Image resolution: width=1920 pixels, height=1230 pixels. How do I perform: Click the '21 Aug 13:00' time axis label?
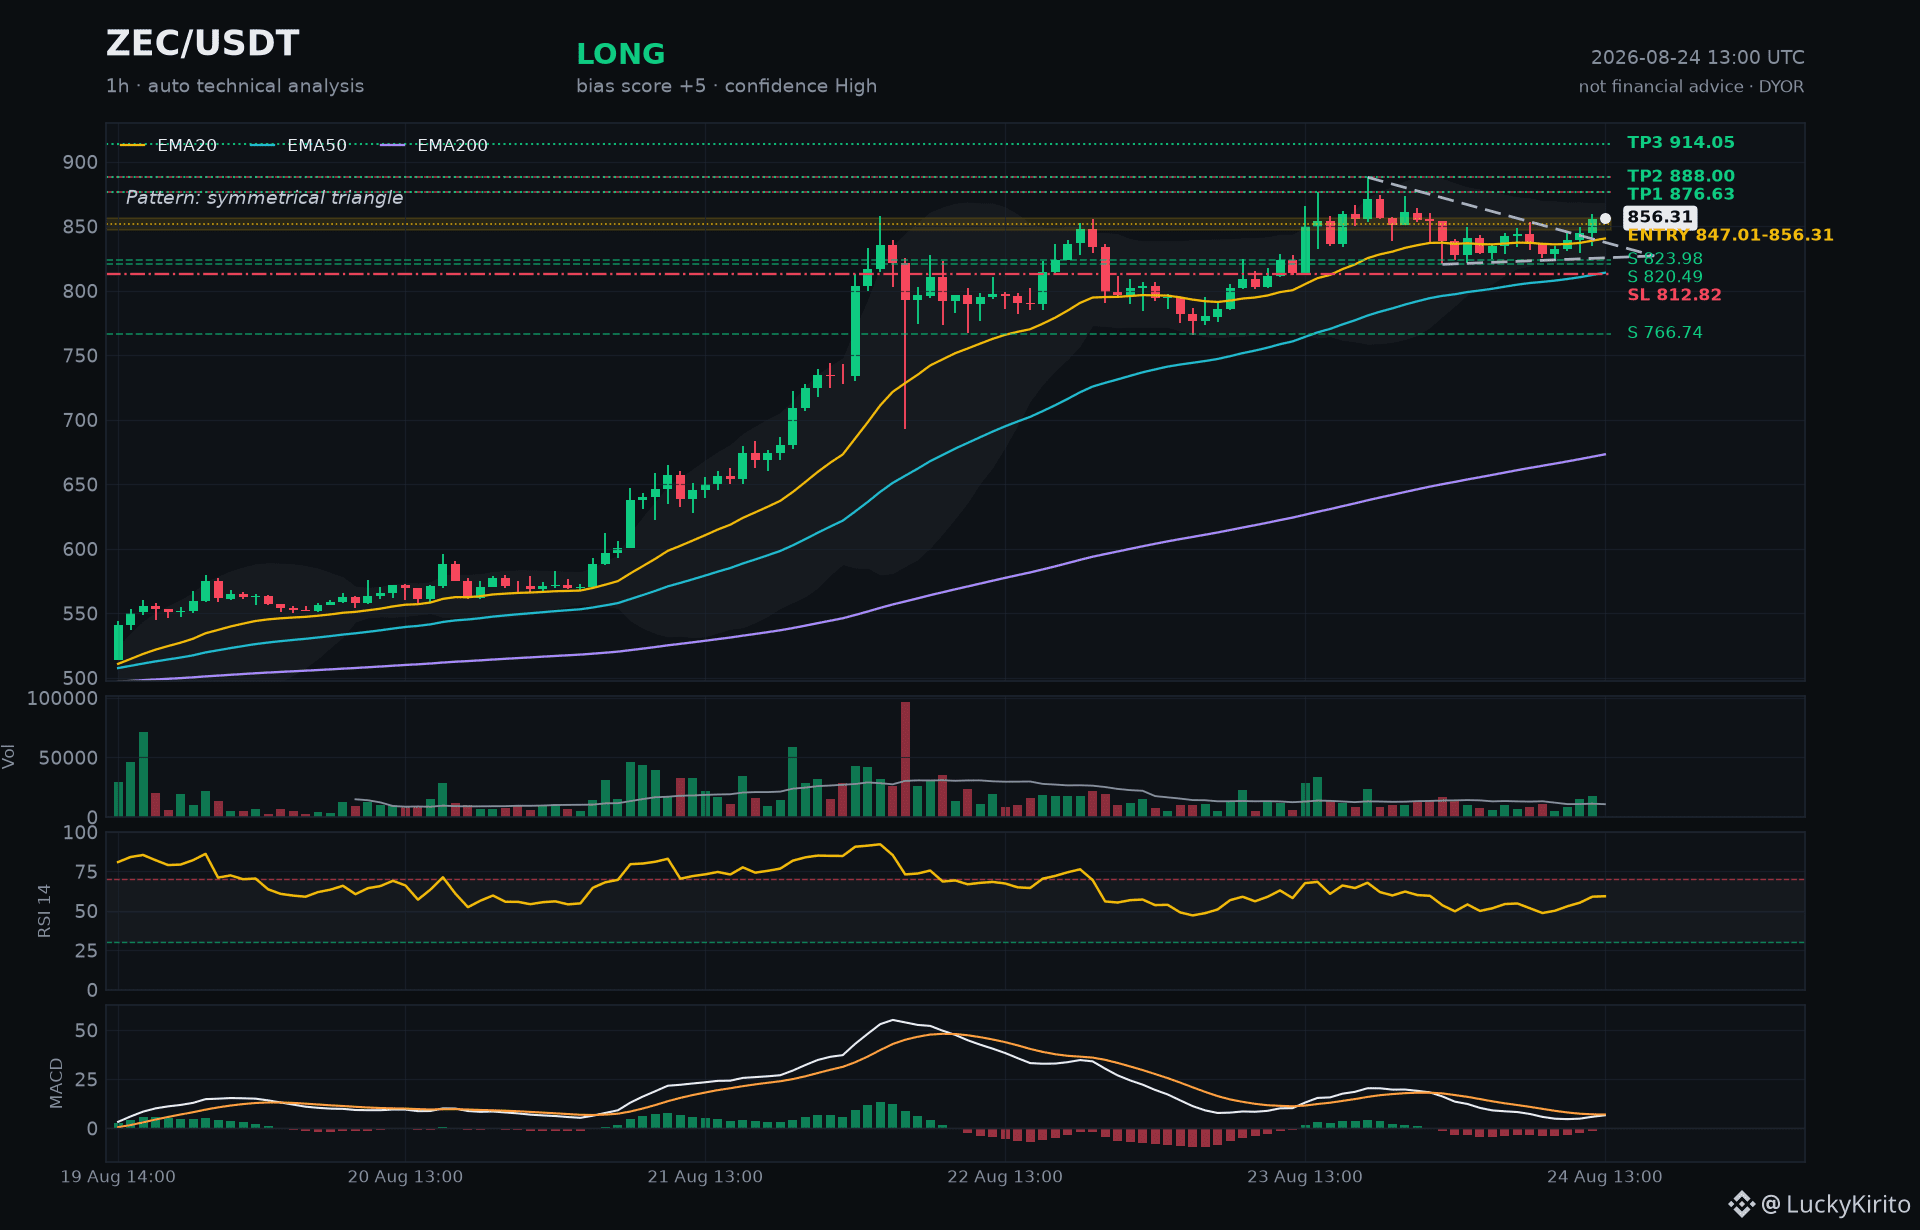(x=705, y=1177)
